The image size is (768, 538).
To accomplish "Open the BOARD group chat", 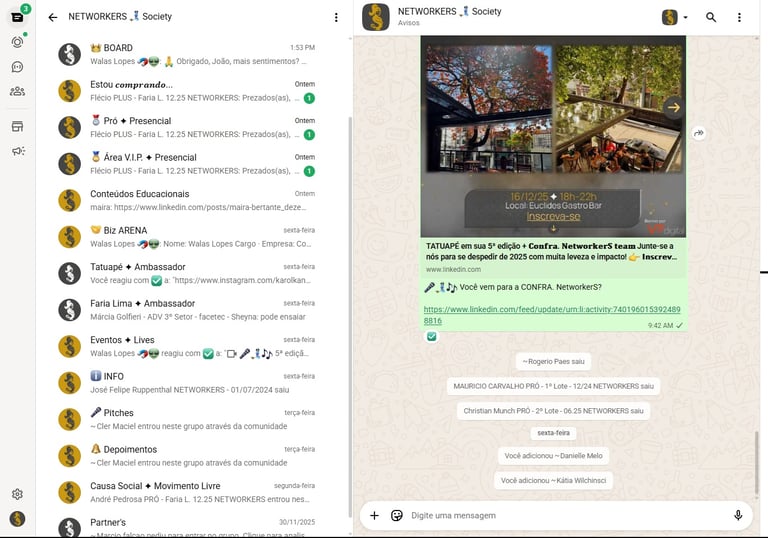I will click(x=192, y=54).
